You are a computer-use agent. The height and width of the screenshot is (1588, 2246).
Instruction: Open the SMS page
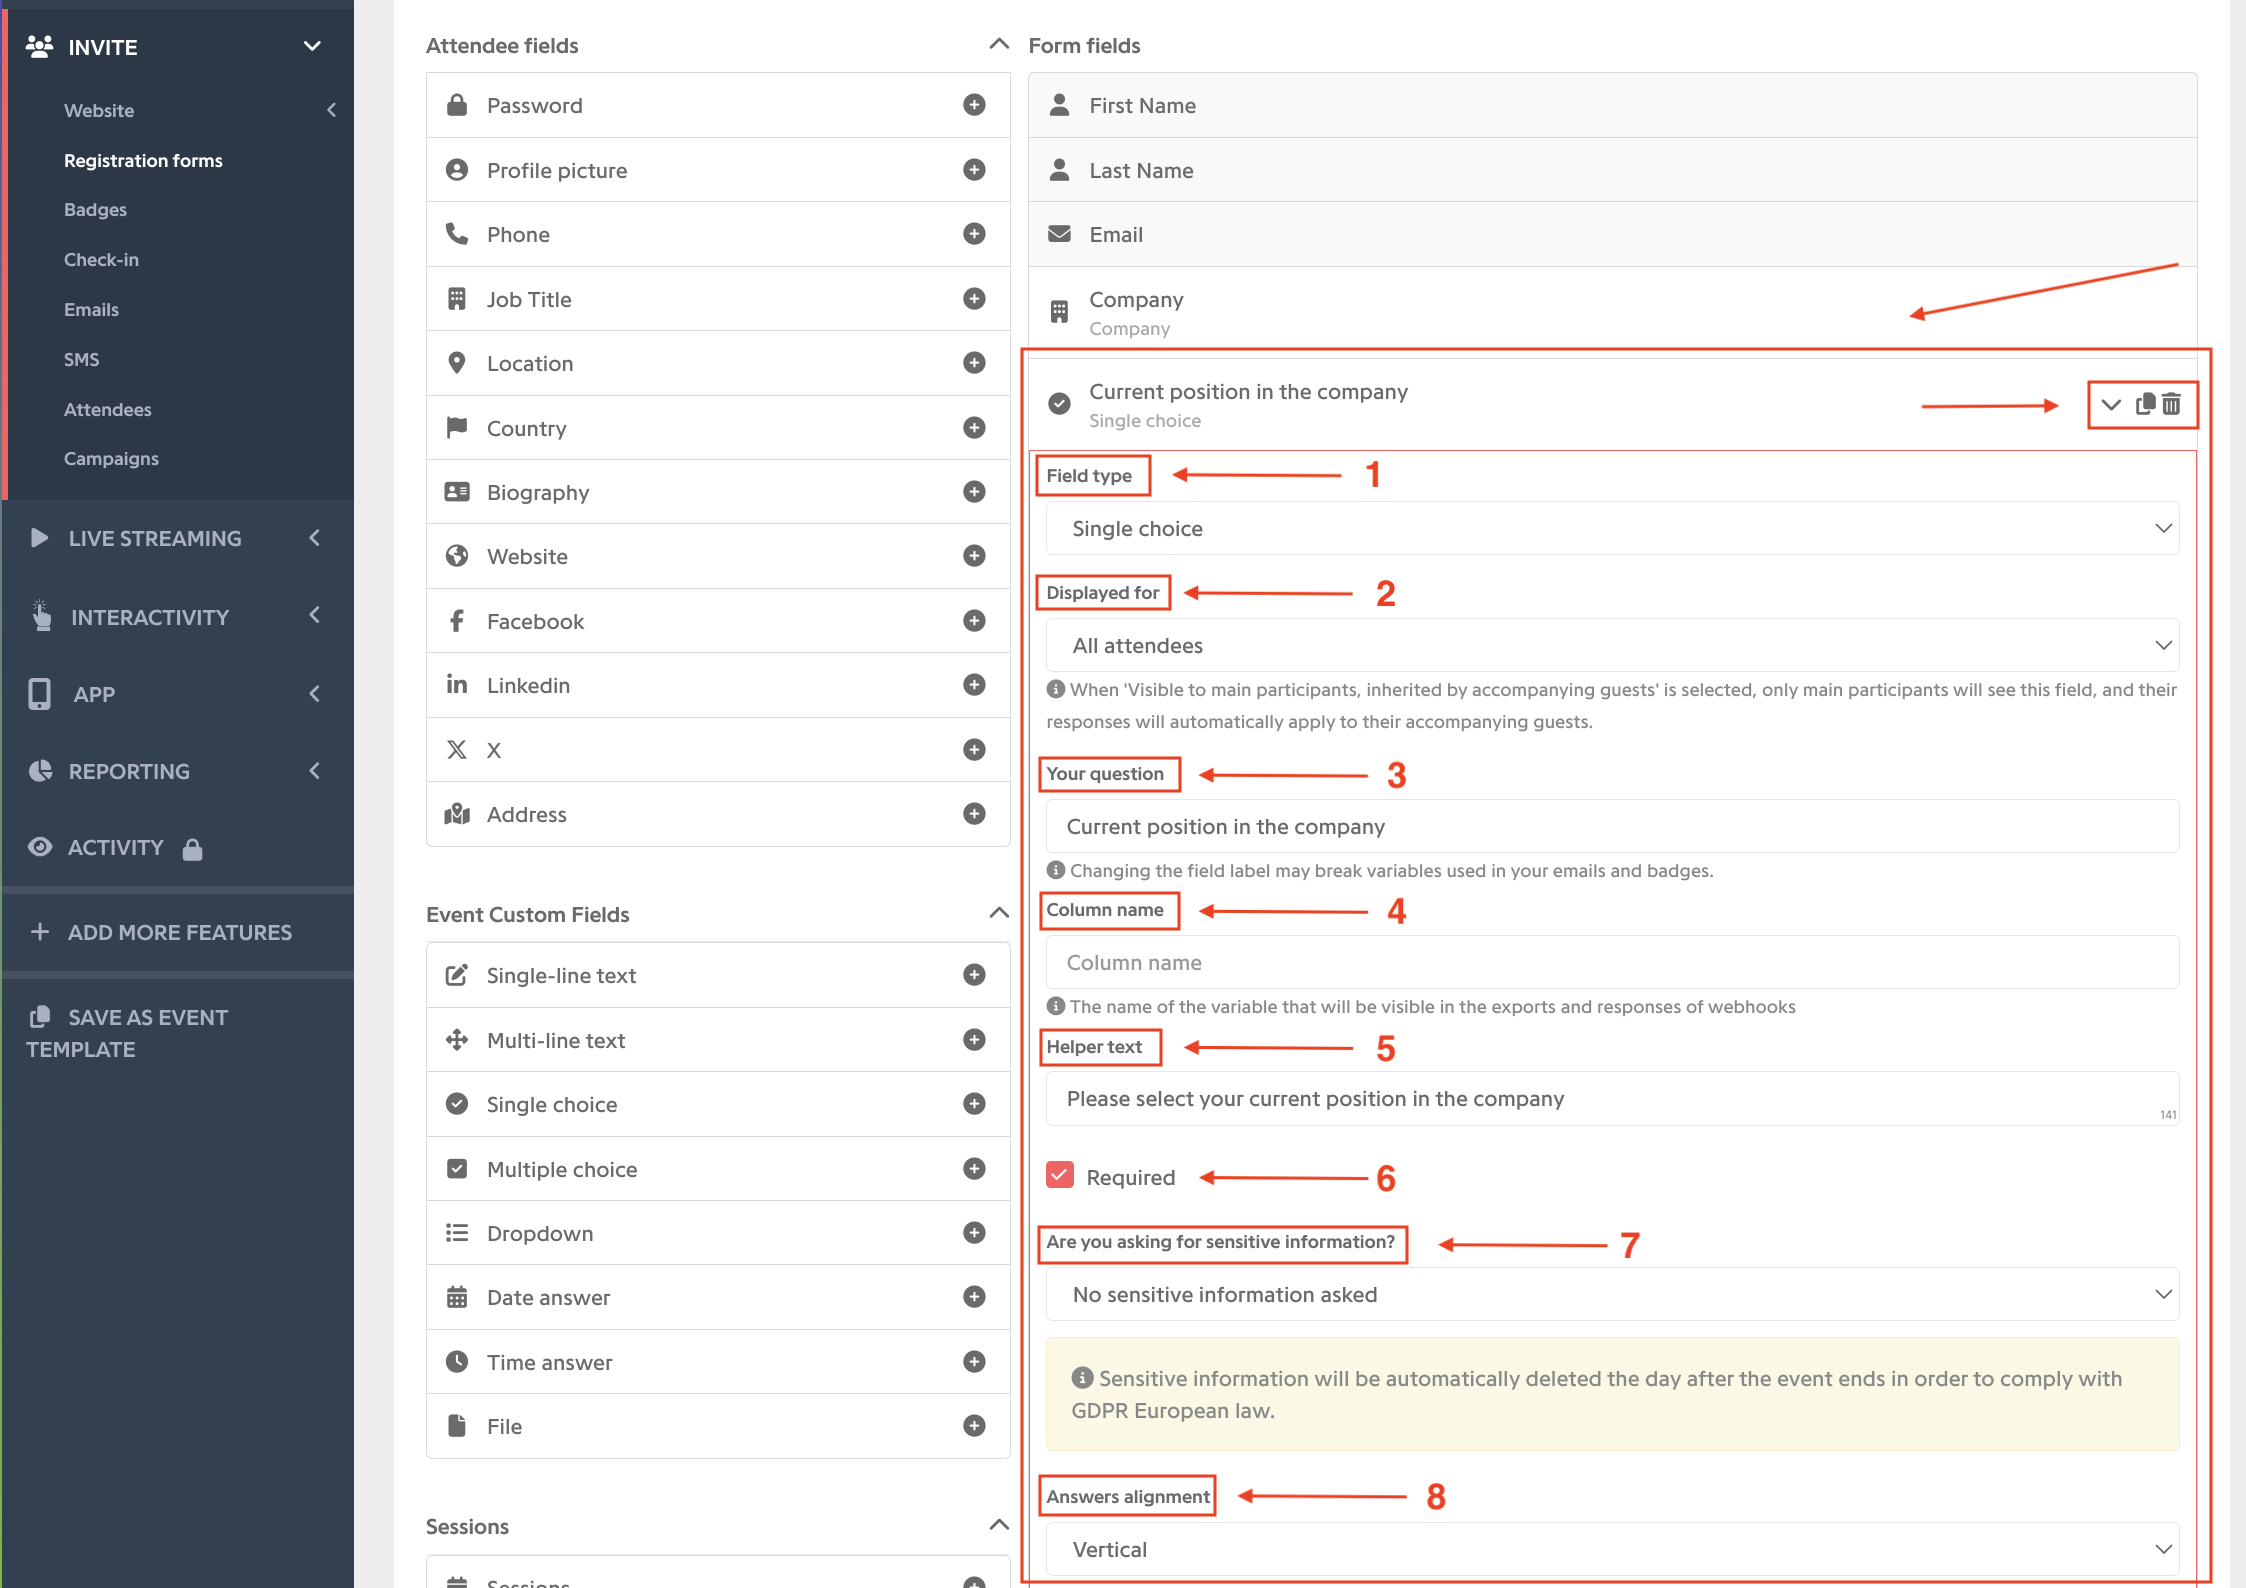click(x=81, y=360)
